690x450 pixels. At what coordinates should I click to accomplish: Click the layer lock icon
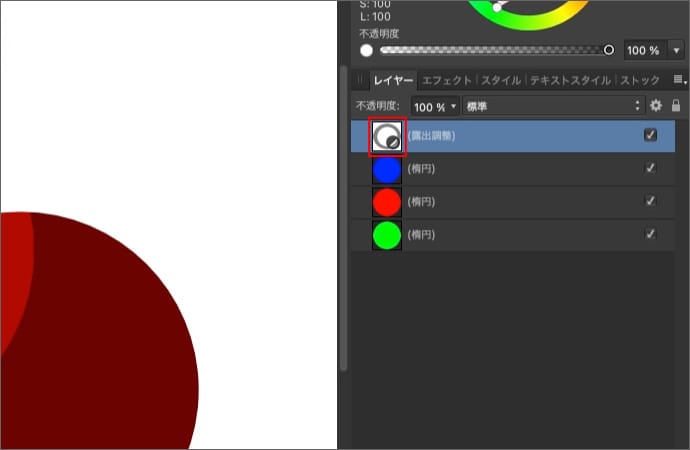click(676, 105)
